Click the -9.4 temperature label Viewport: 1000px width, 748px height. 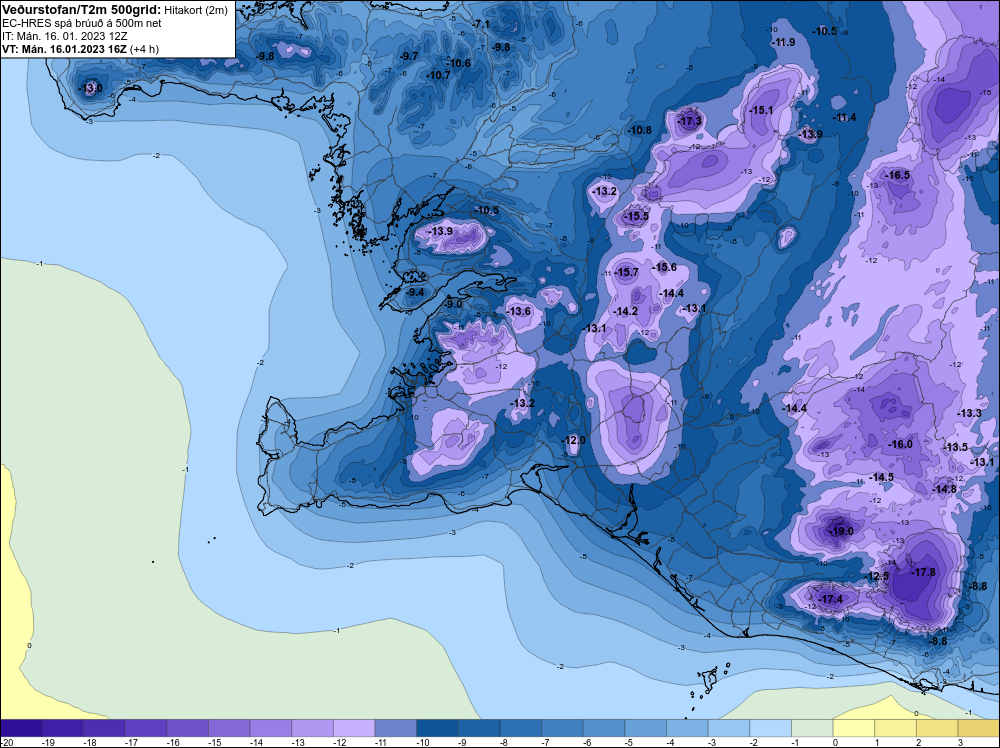pyautogui.click(x=415, y=292)
